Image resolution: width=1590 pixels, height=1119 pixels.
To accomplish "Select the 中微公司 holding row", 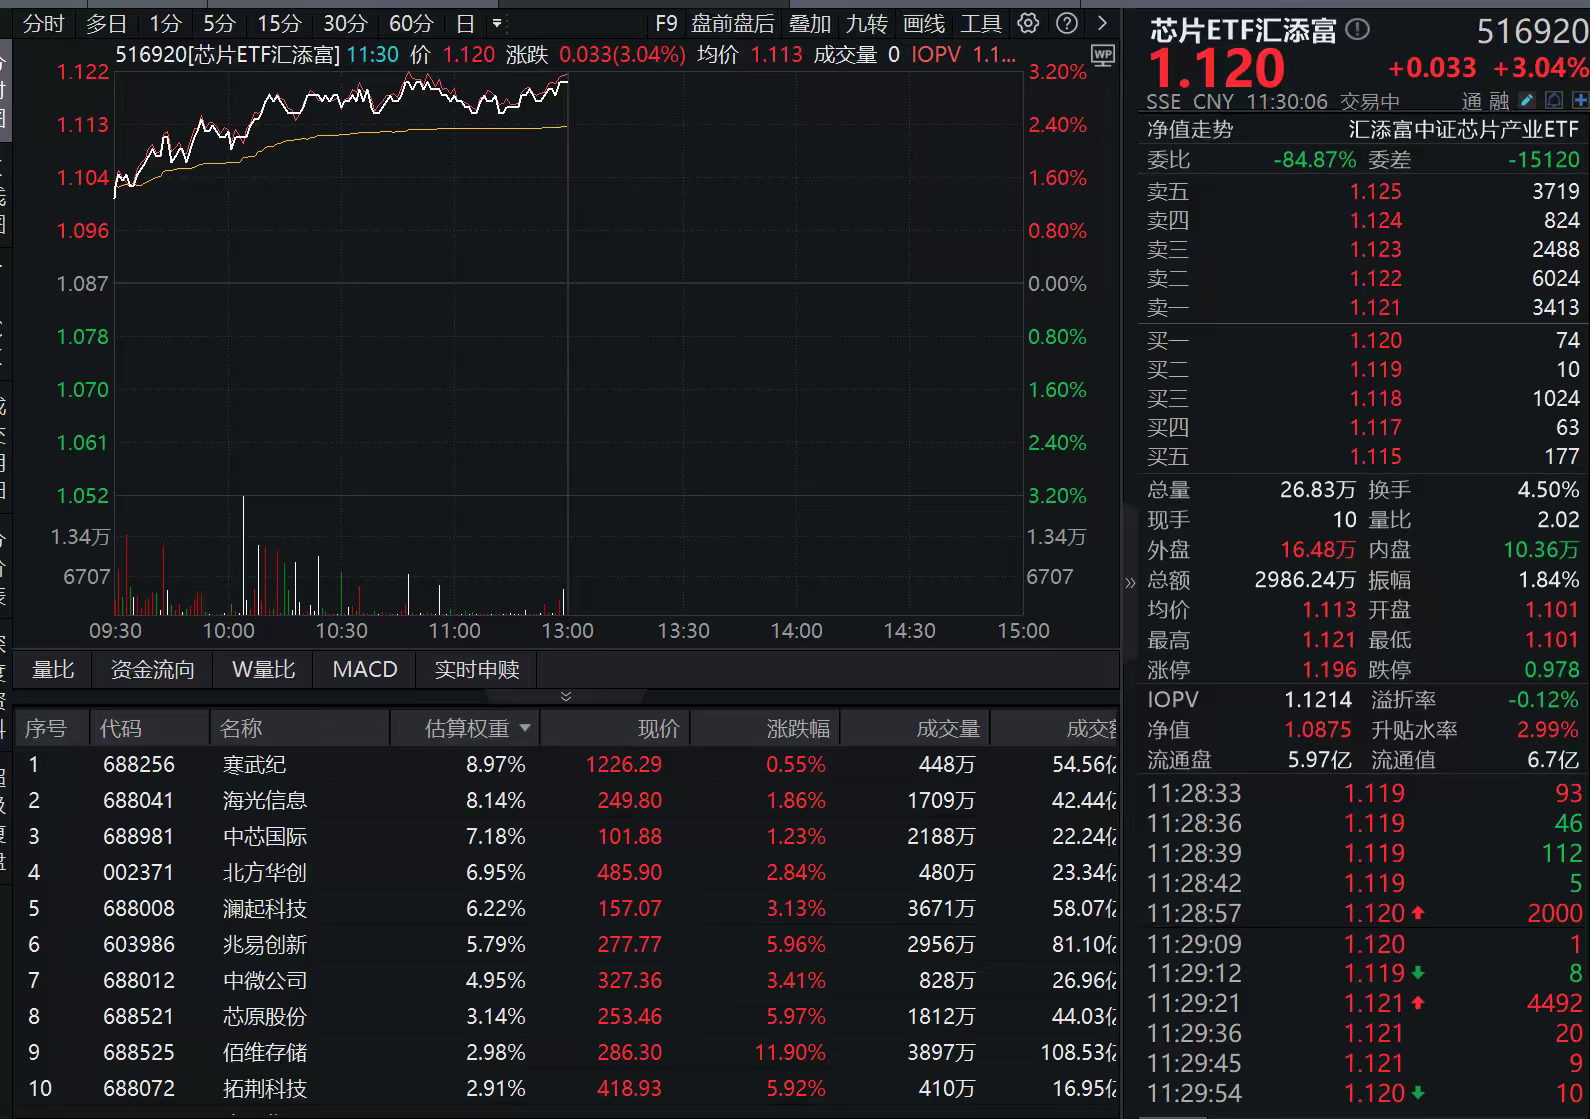I will click(x=567, y=981).
